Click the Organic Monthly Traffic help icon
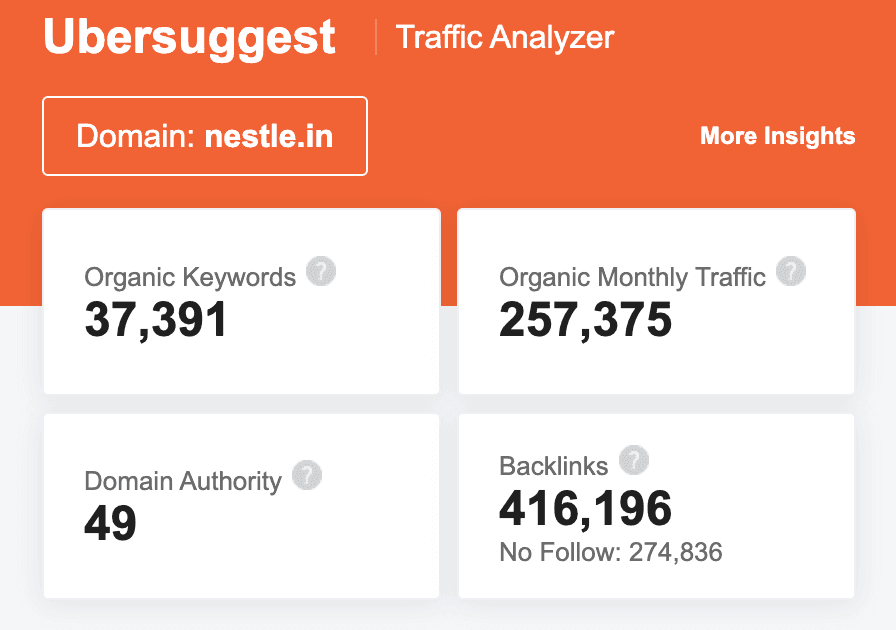Screen dimensions: 896x630 [x=791, y=271]
